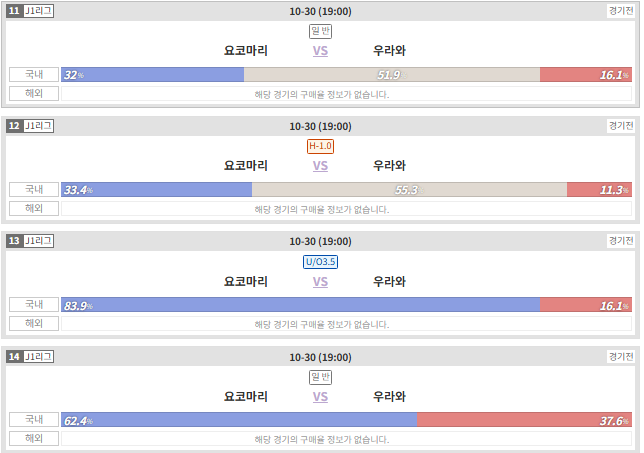Image resolution: width=644 pixels, height=453 pixels.
Task: Click the gray 55.3% draw segment
Action: pos(409,190)
